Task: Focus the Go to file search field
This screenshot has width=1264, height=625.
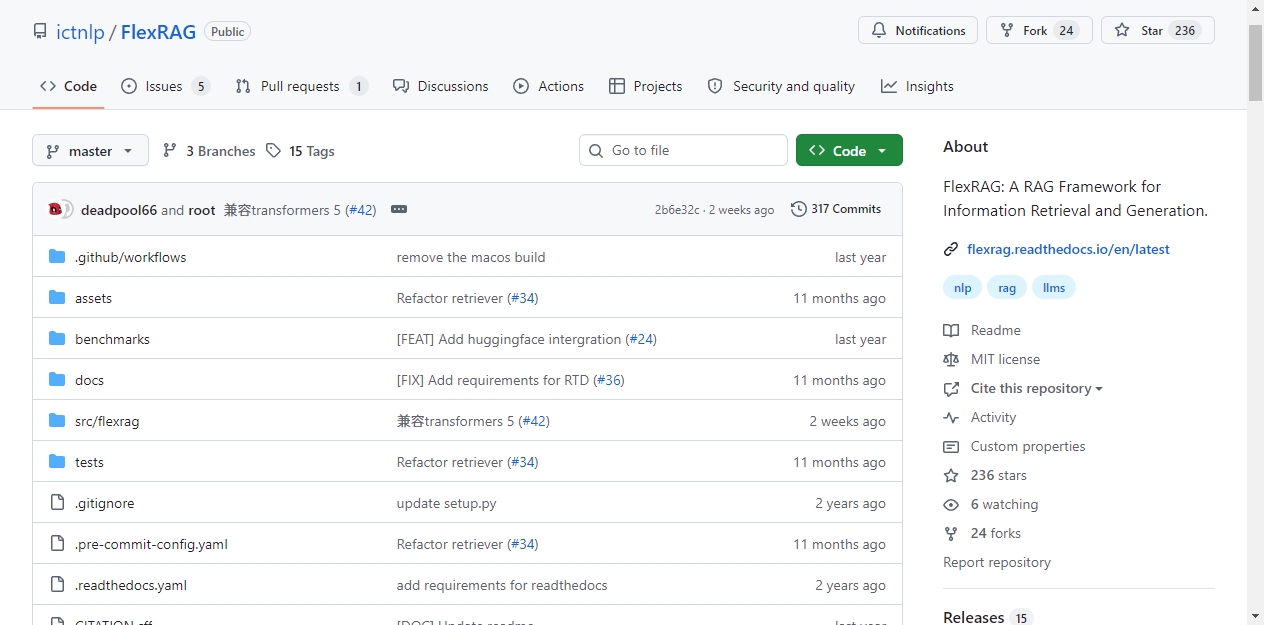Action: tap(683, 150)
